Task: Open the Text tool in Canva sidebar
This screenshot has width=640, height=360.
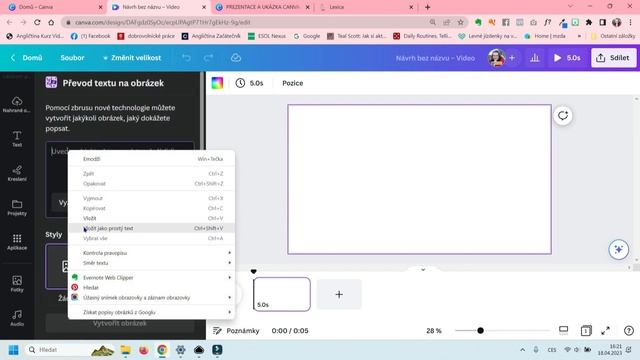Action: coord(17,139)
